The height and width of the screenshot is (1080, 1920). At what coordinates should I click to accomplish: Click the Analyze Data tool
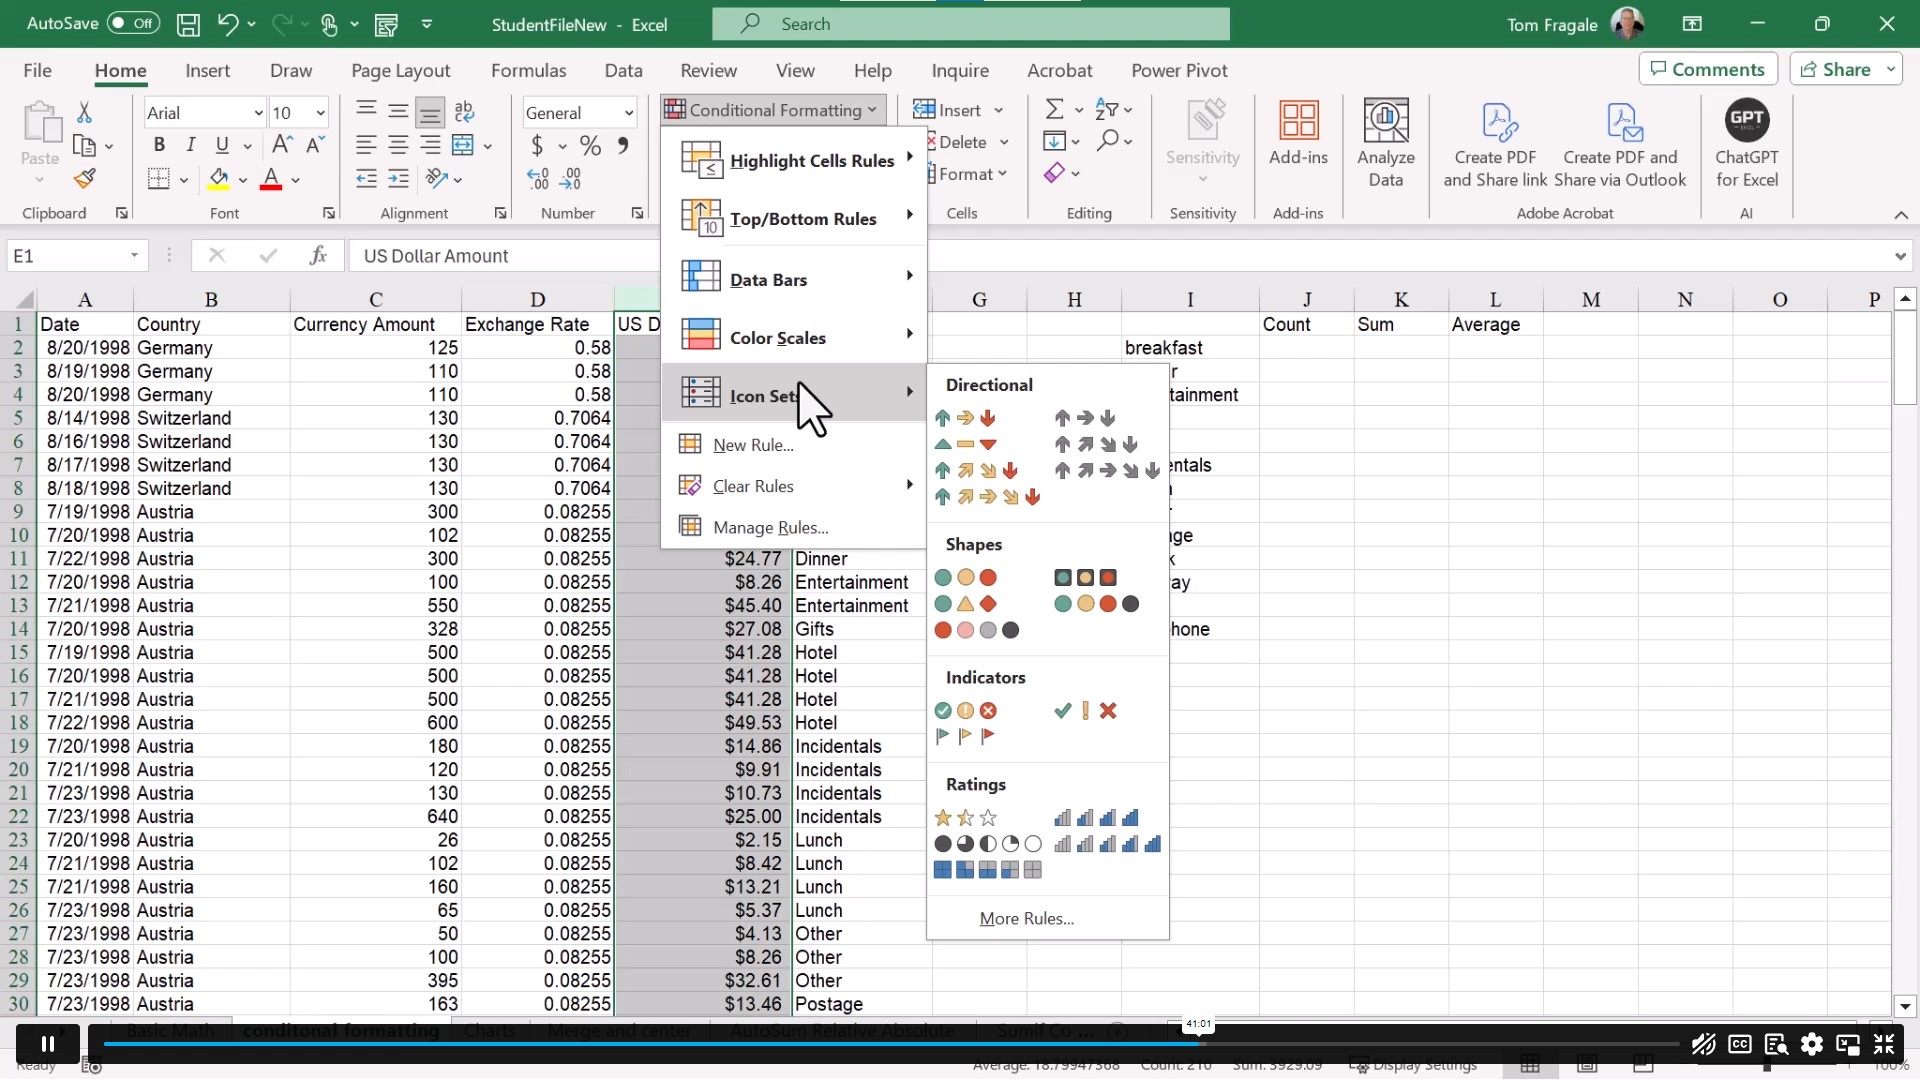[1386, 143]
